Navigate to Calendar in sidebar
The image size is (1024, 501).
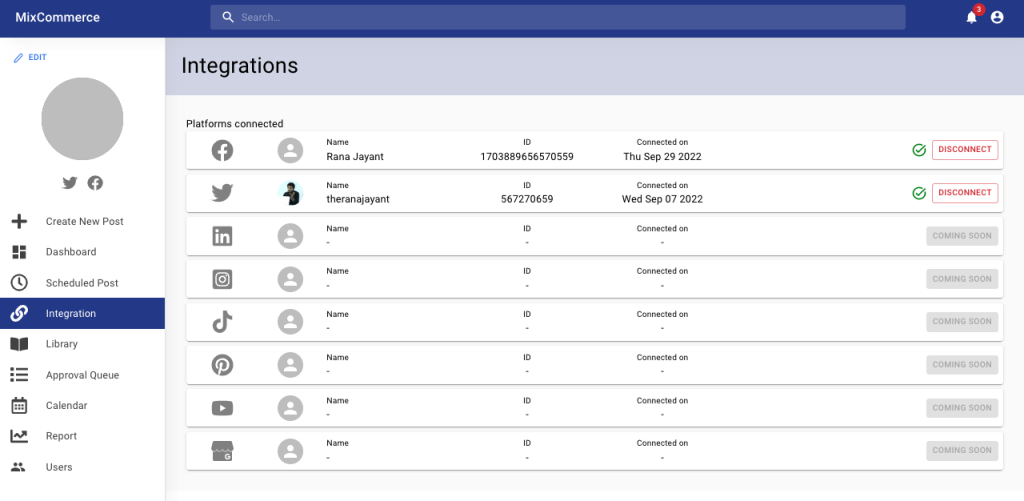pos(66,406)
